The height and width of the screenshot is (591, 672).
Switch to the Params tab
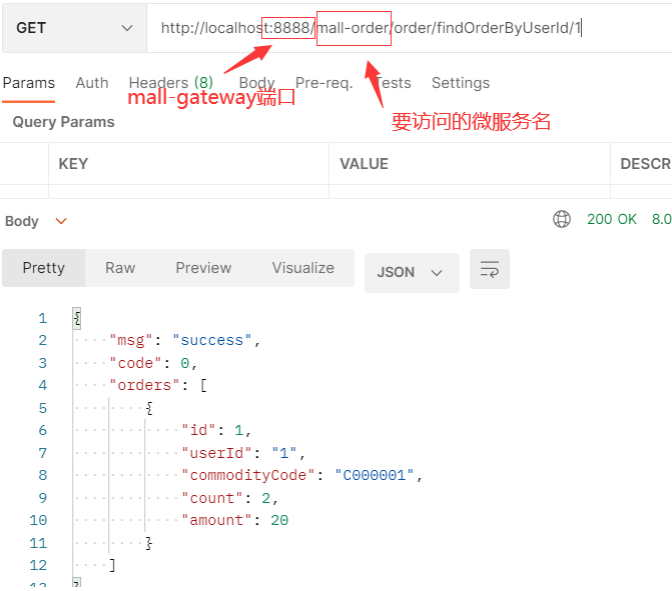tap(29, 83)
